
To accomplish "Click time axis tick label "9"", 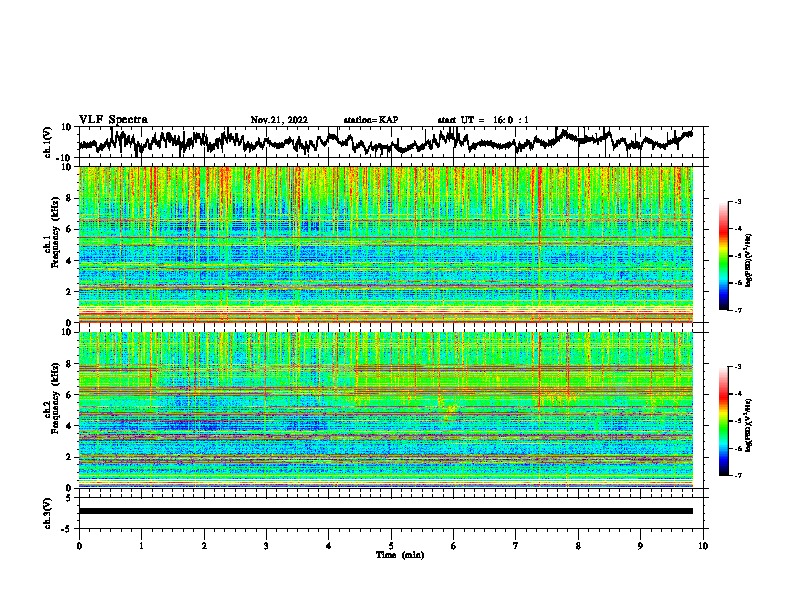I will click(640, 546).
